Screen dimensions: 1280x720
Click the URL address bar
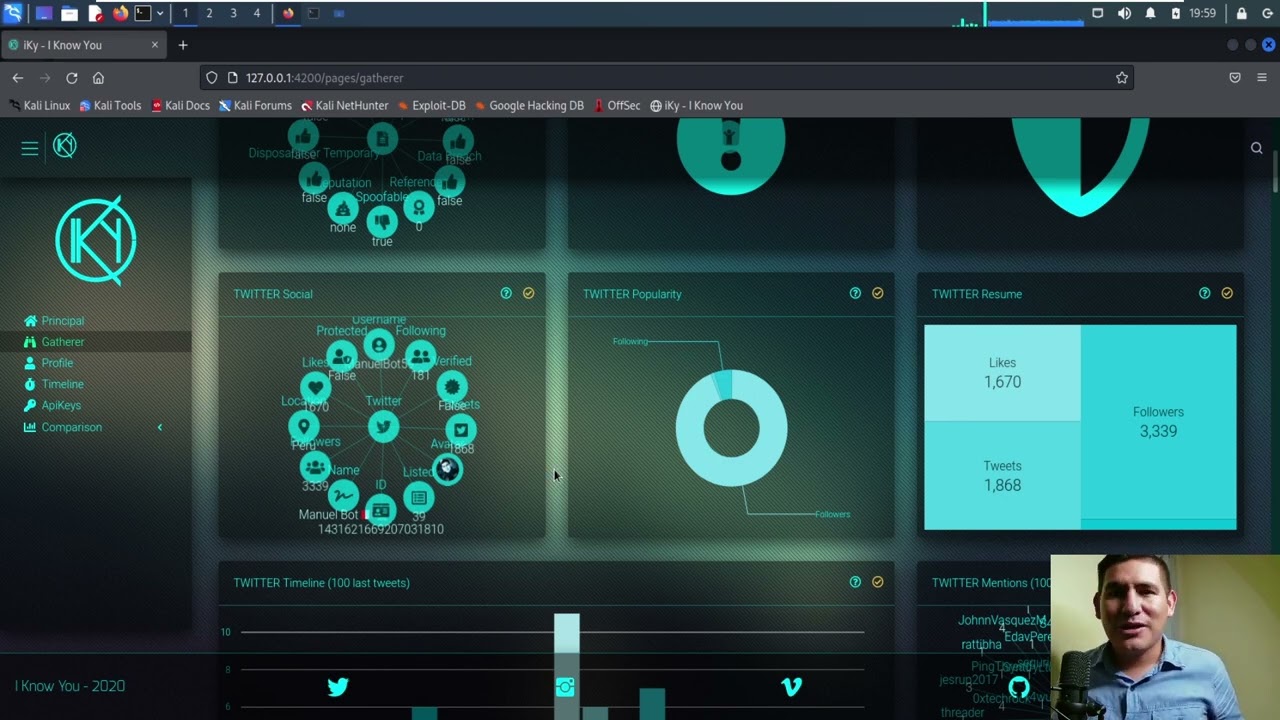668,78
